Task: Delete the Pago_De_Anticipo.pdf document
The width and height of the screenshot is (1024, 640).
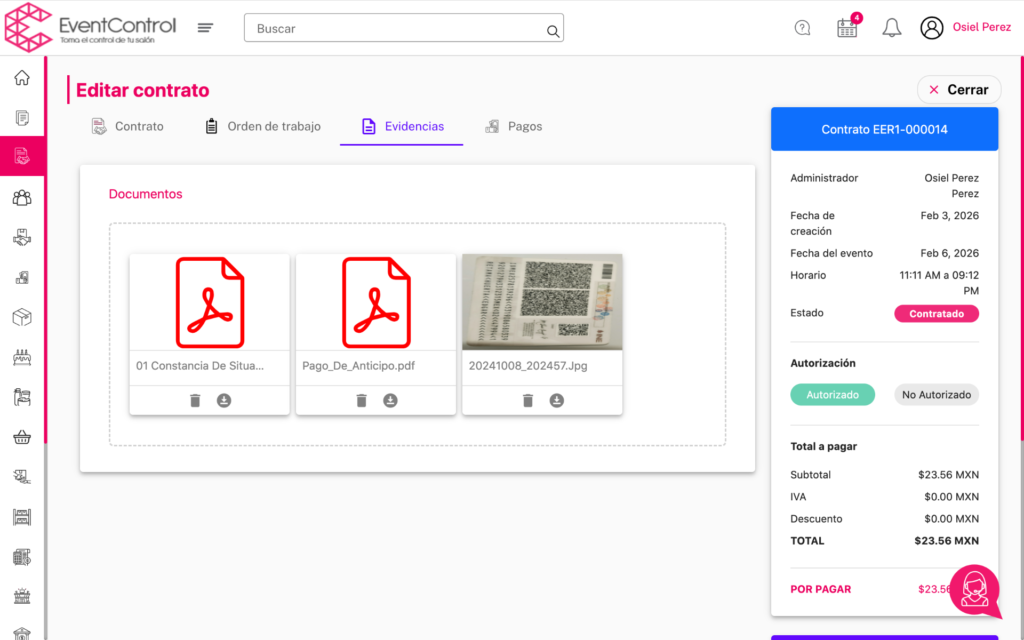Action: pos(362,400)
